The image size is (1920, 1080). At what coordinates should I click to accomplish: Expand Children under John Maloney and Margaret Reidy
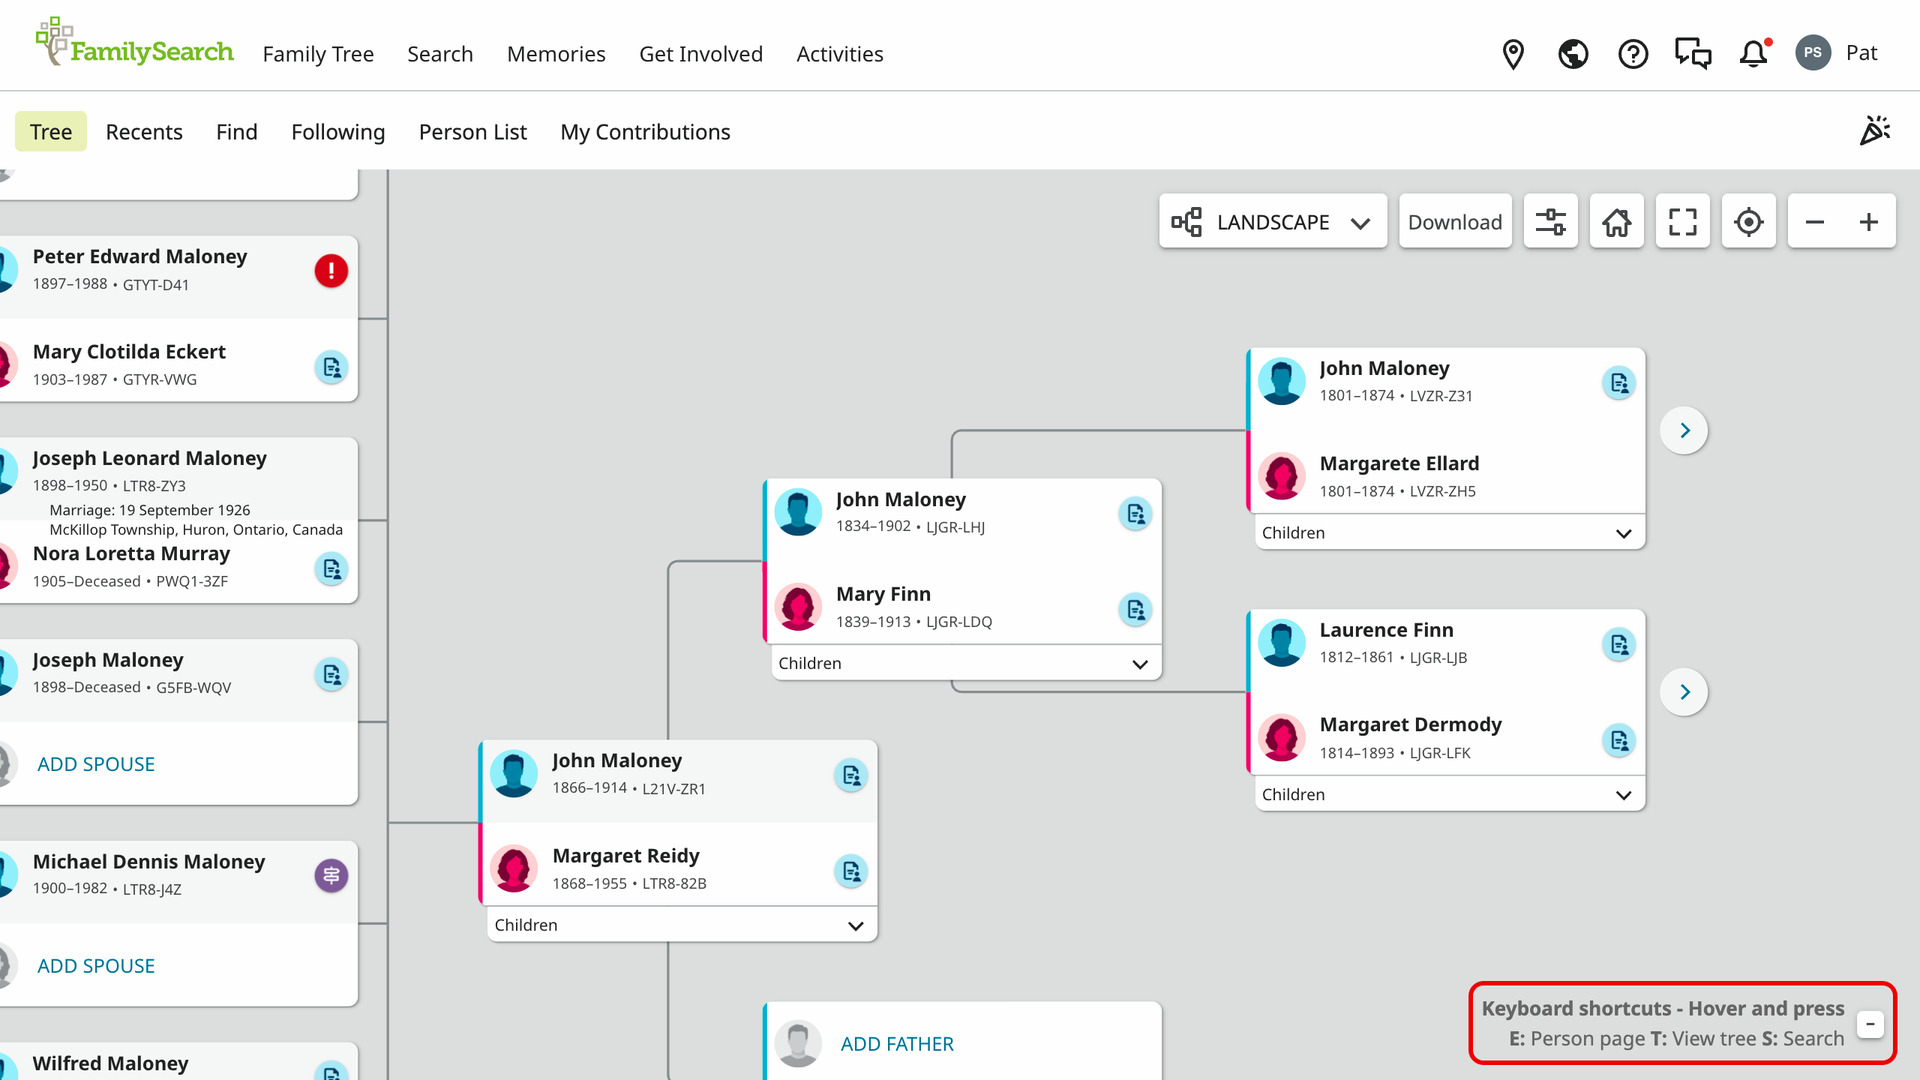click(x=682, y=925)
